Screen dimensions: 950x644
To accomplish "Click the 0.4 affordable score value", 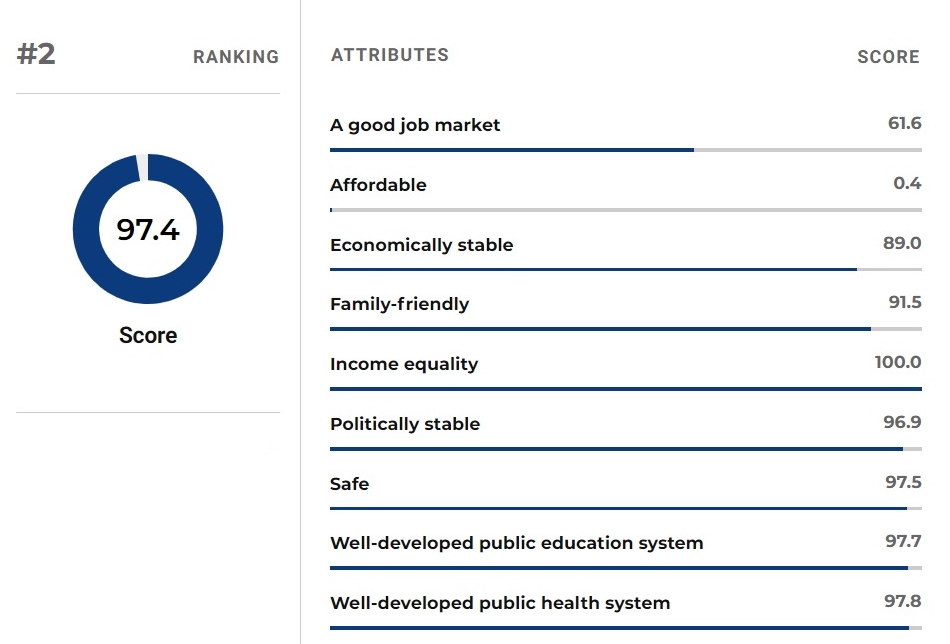I will [907, 183].
